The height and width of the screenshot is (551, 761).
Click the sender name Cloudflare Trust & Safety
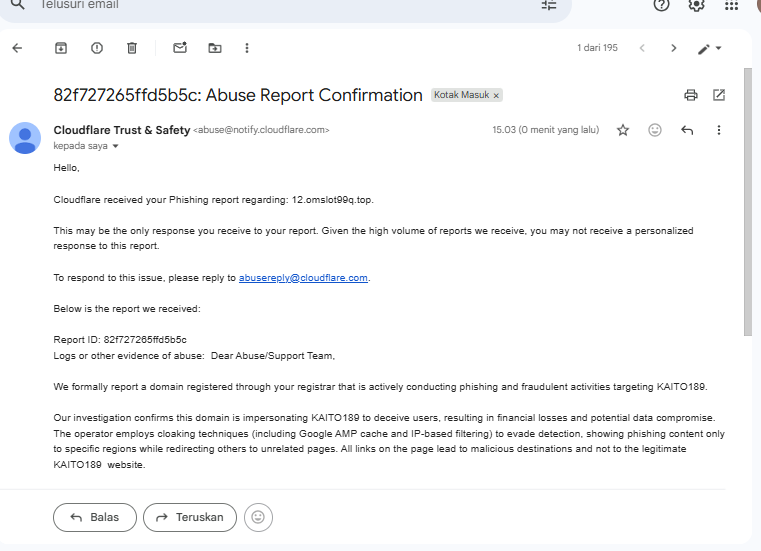(x=122, y=130)
